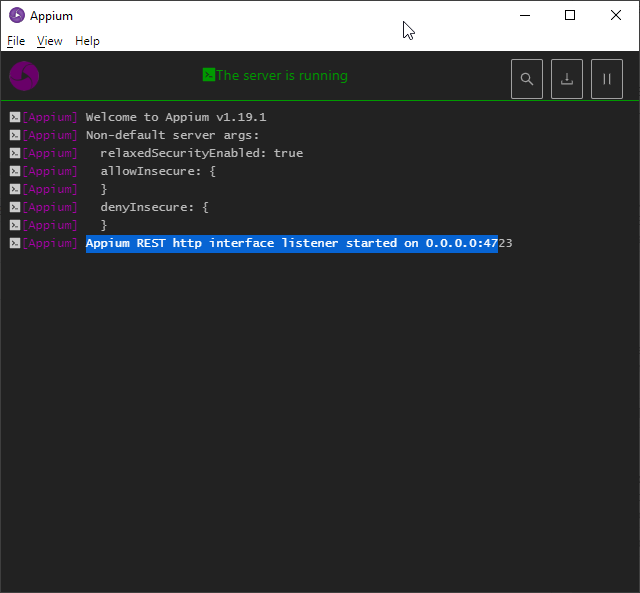
Task: Click log icon beside 'allowInsecure: {'
Action: click(x=15, y=171)
